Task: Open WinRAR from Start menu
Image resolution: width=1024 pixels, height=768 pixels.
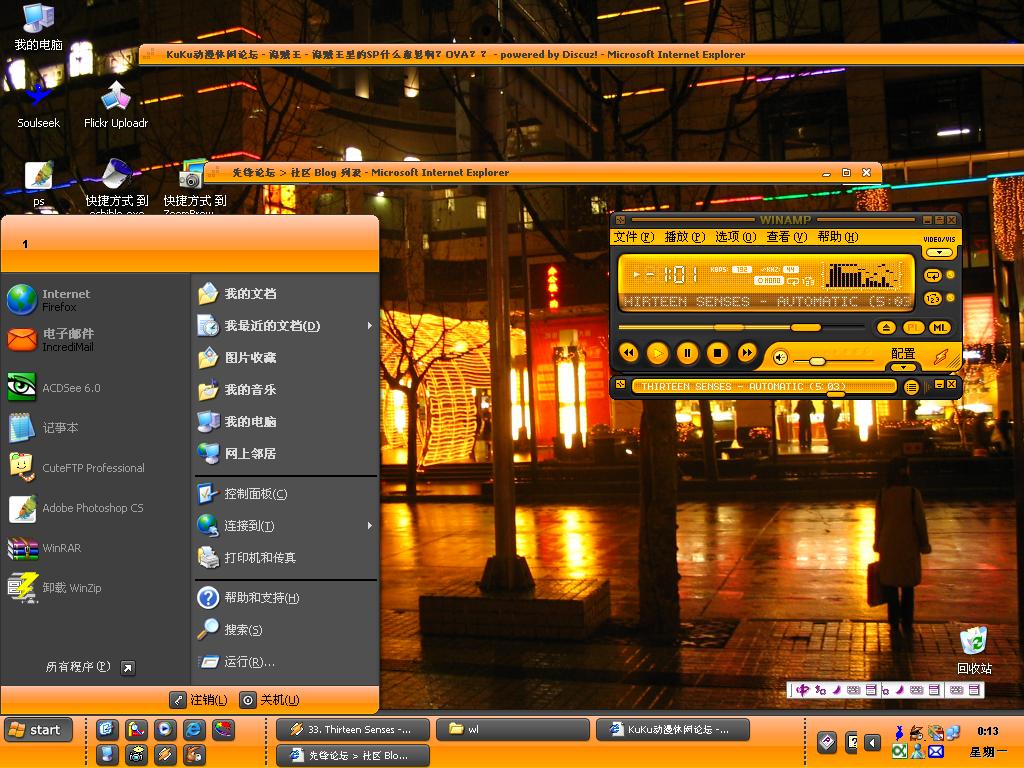Action: click(95, 548)
